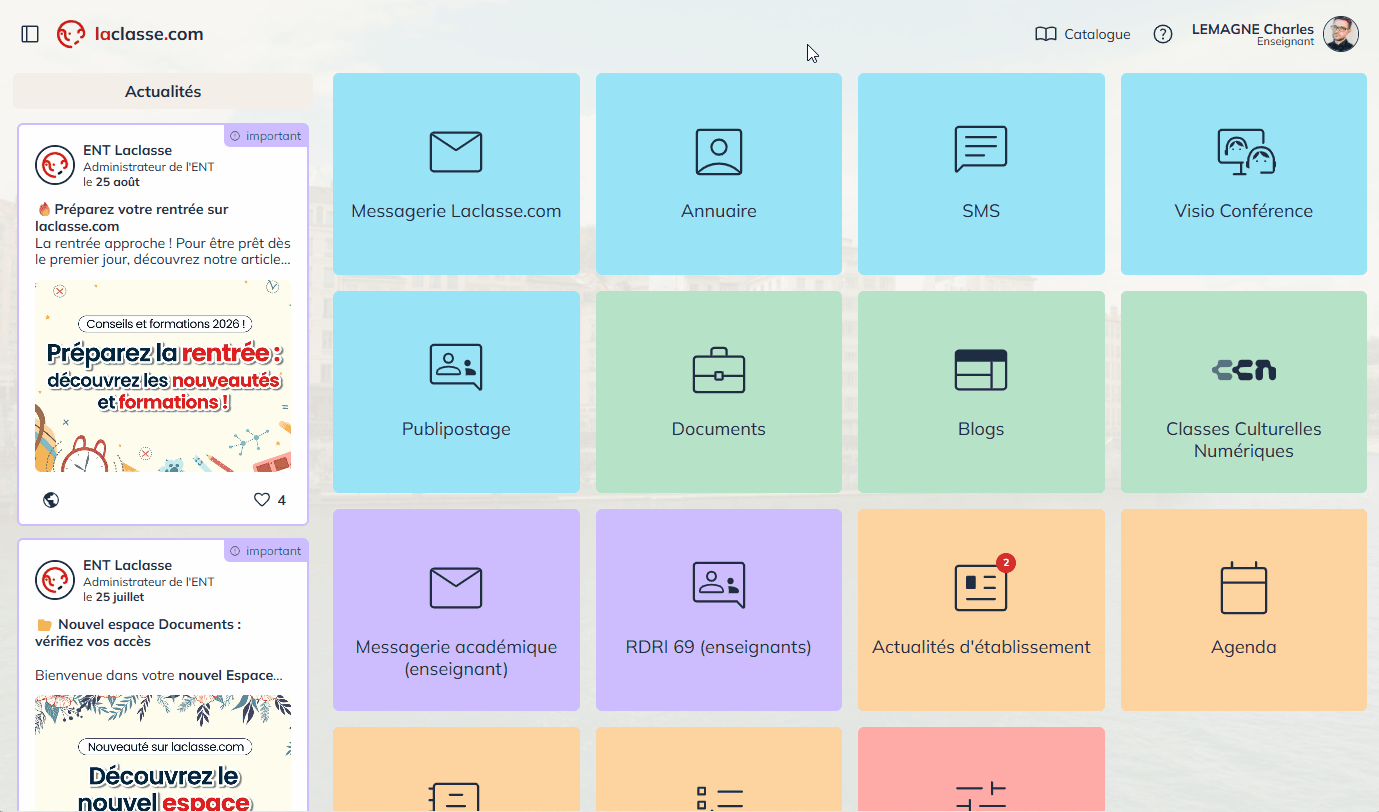Click 'Bienvenue dans votre nouvel Espace' text
The image size is (1379, 812).
pos(159,675)
